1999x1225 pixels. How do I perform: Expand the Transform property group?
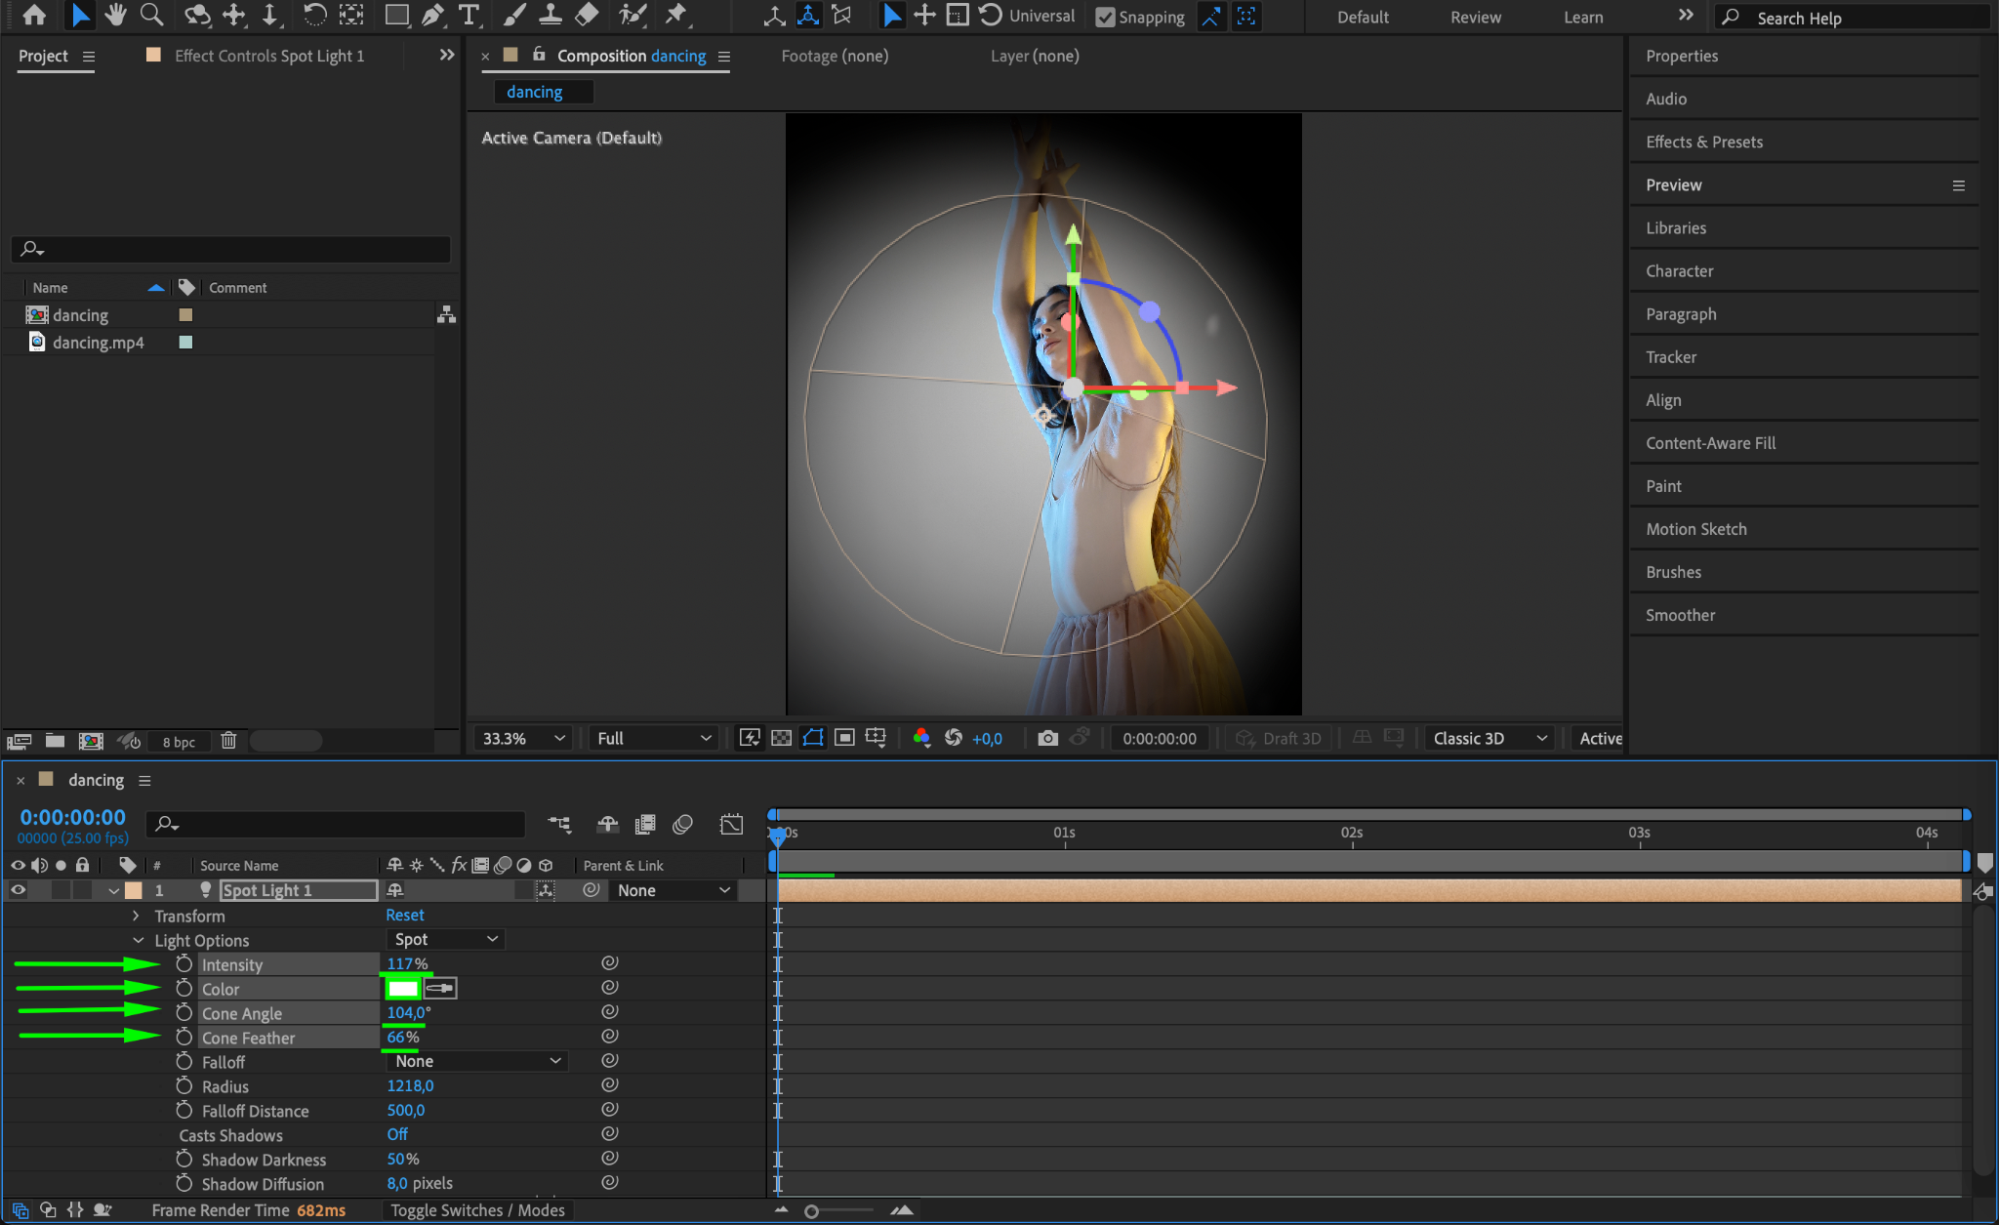(x=136, y=916)
